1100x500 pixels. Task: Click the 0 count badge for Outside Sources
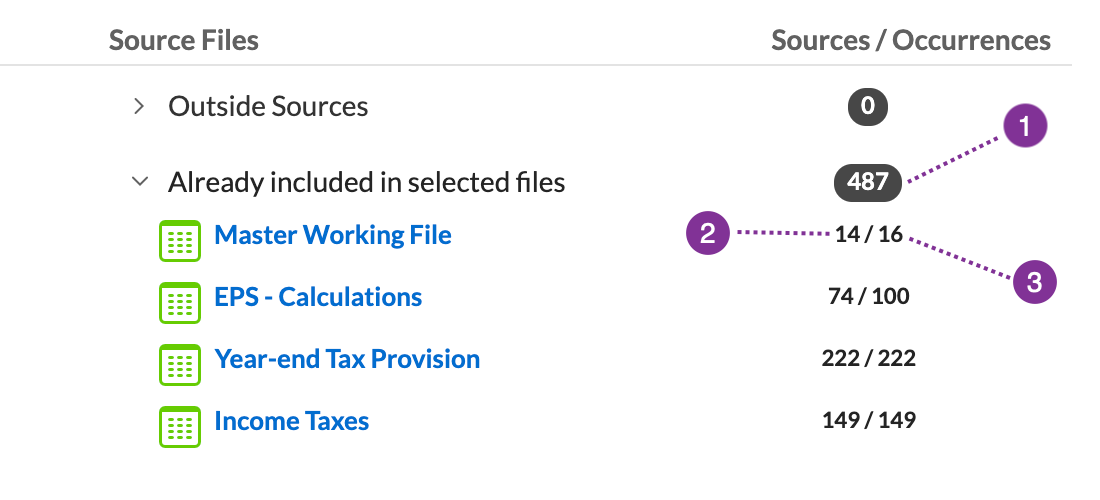[868, 107]
